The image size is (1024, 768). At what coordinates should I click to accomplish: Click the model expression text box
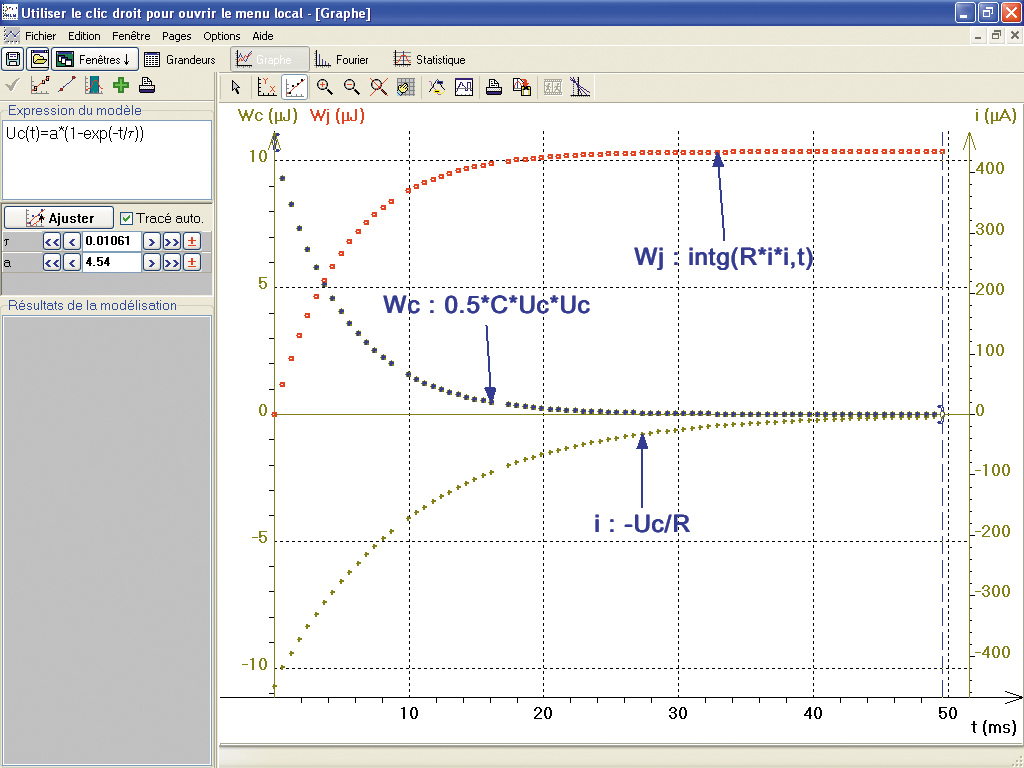pos(107,159)
